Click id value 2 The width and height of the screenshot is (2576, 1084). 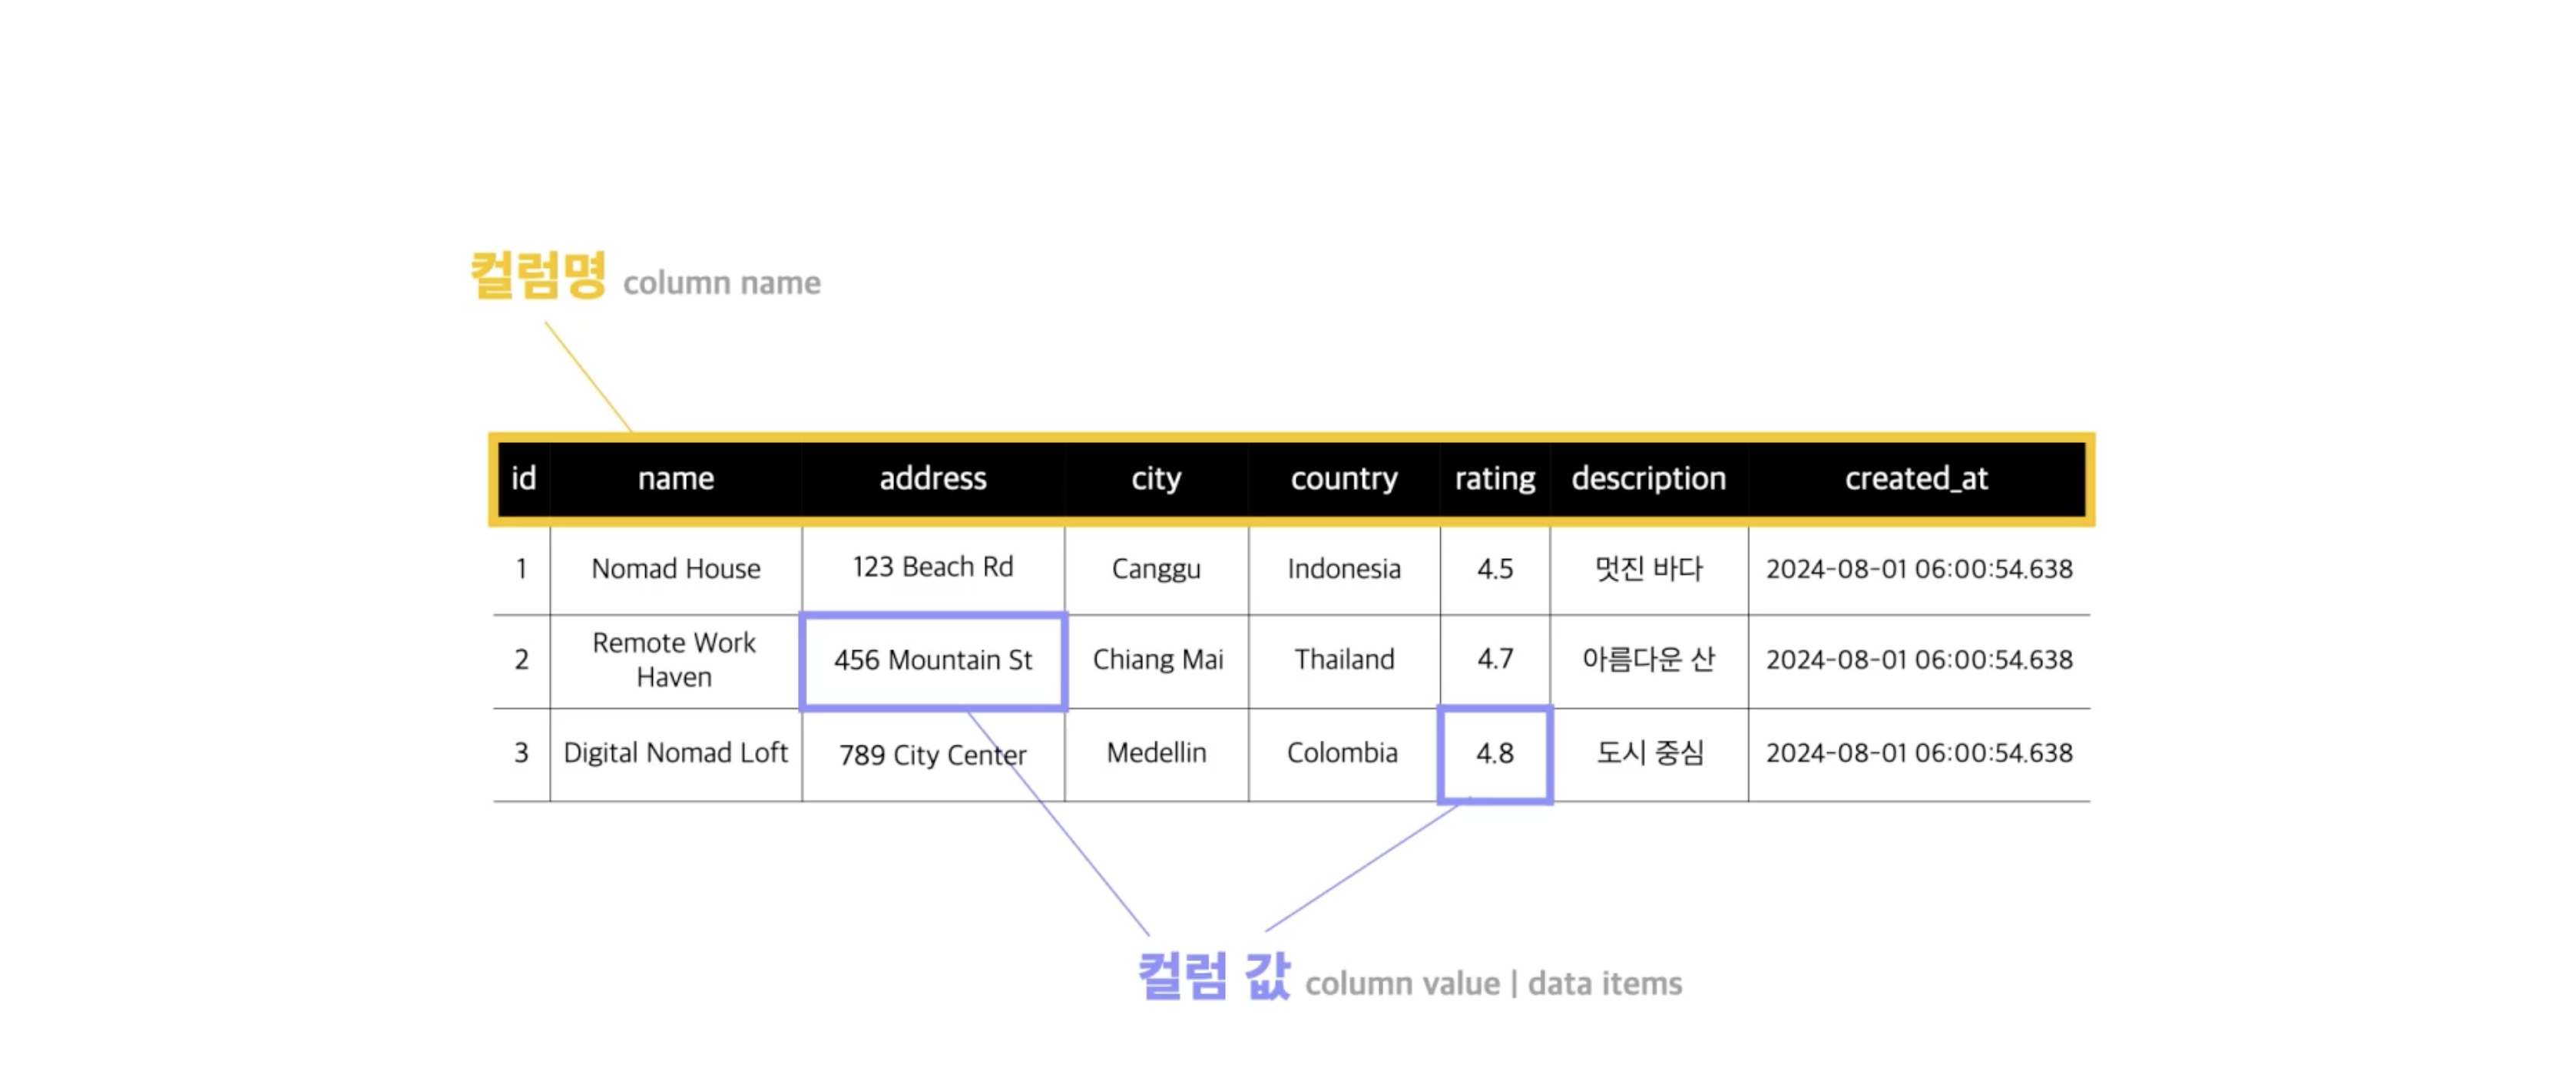521,660
